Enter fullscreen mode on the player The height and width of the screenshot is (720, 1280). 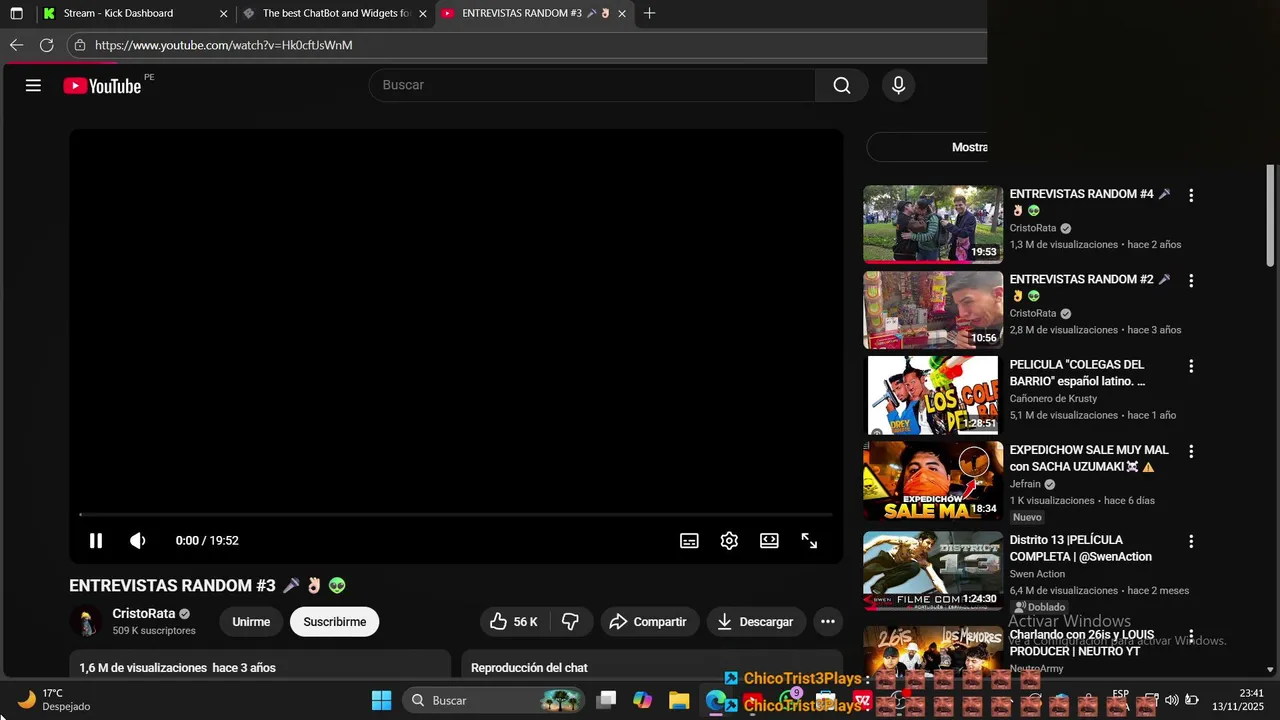tap(809, 540)
